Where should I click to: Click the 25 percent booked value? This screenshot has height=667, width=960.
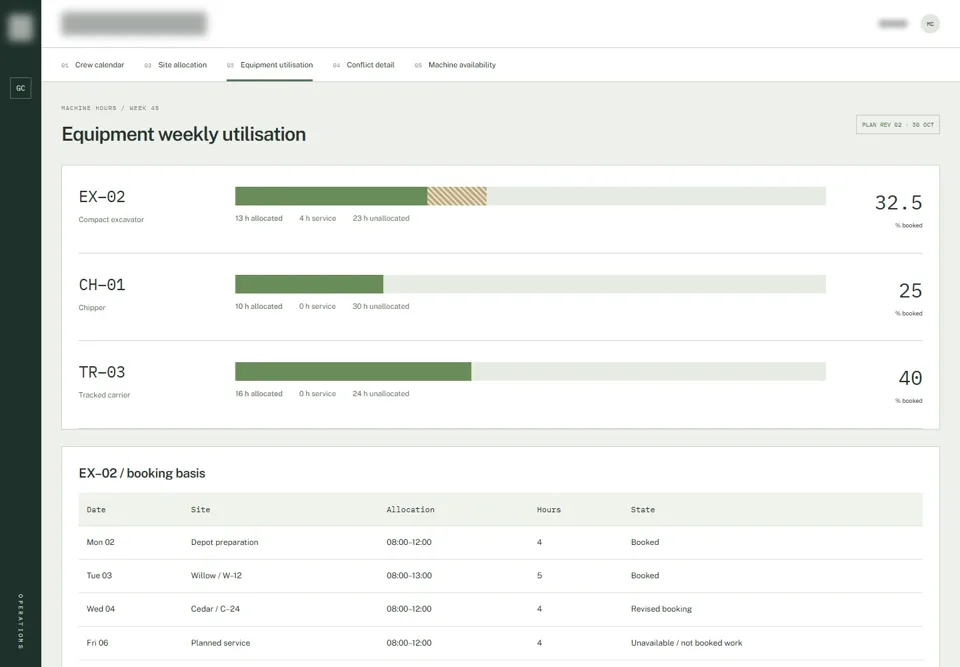pyautogui.click(x=910, y=291)
